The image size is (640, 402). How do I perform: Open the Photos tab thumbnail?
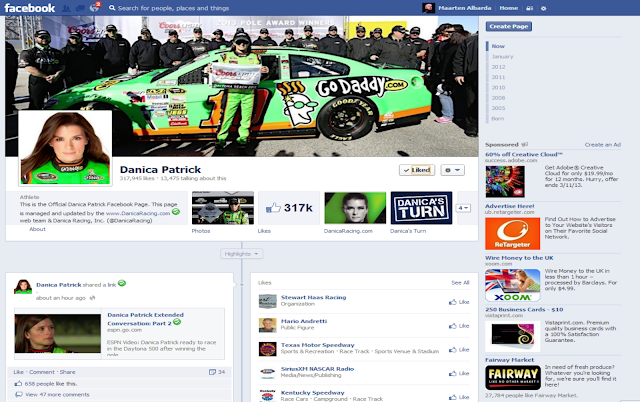pyautogui.click(x=223, y=208)
